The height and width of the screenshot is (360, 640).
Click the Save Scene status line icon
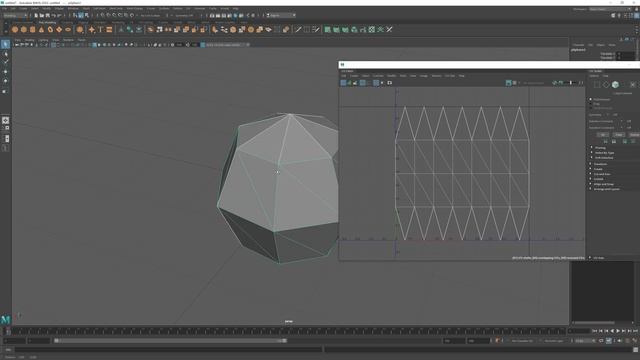47,15
